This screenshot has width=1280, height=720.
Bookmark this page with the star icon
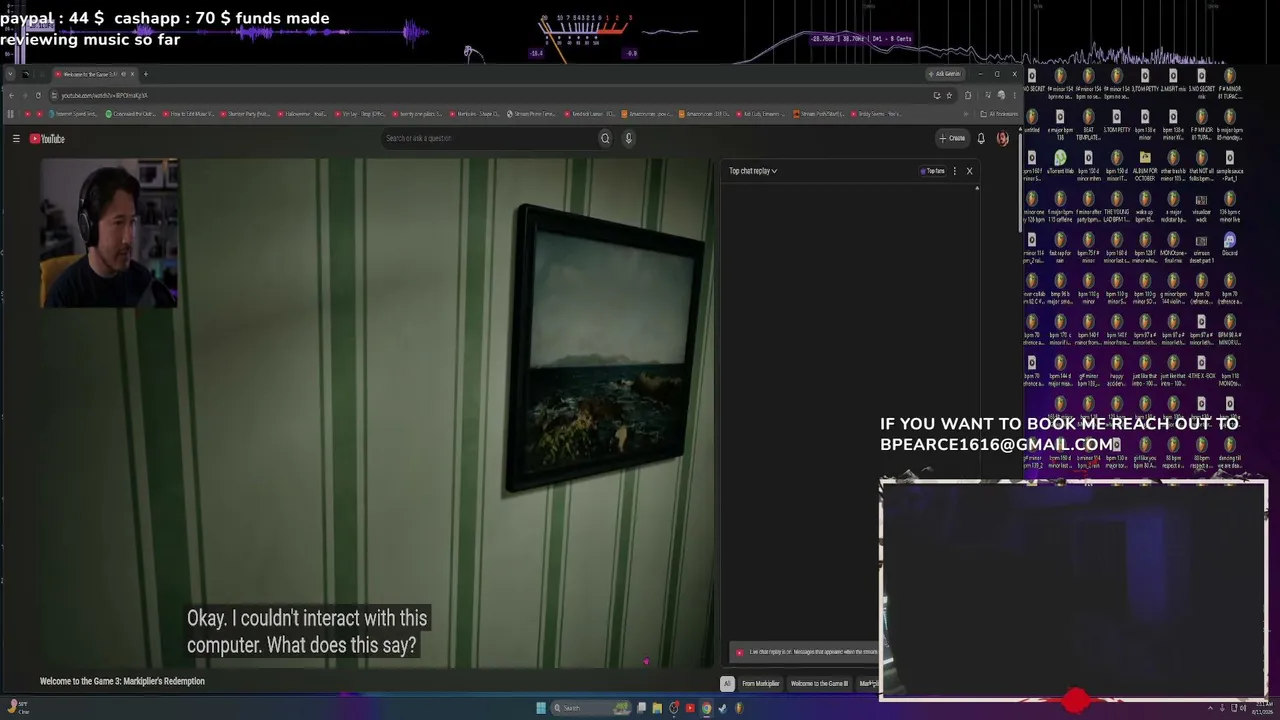tap(949, 95)
